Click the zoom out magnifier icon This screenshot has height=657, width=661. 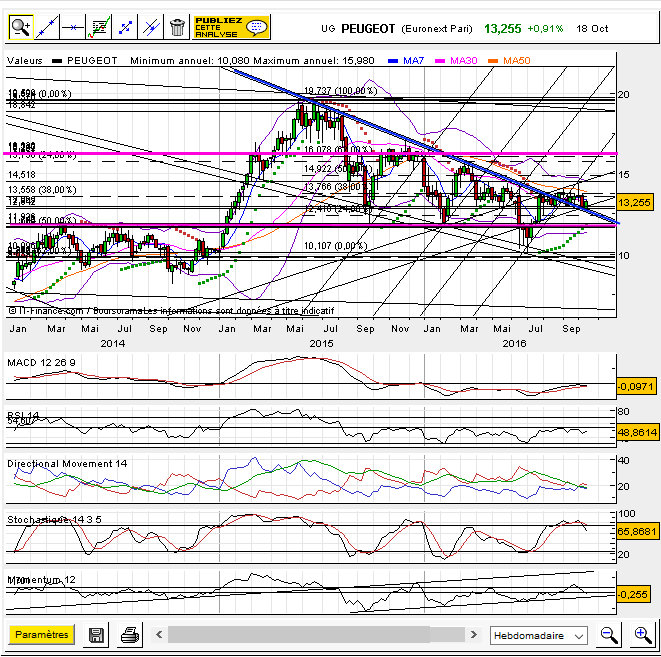609,635
